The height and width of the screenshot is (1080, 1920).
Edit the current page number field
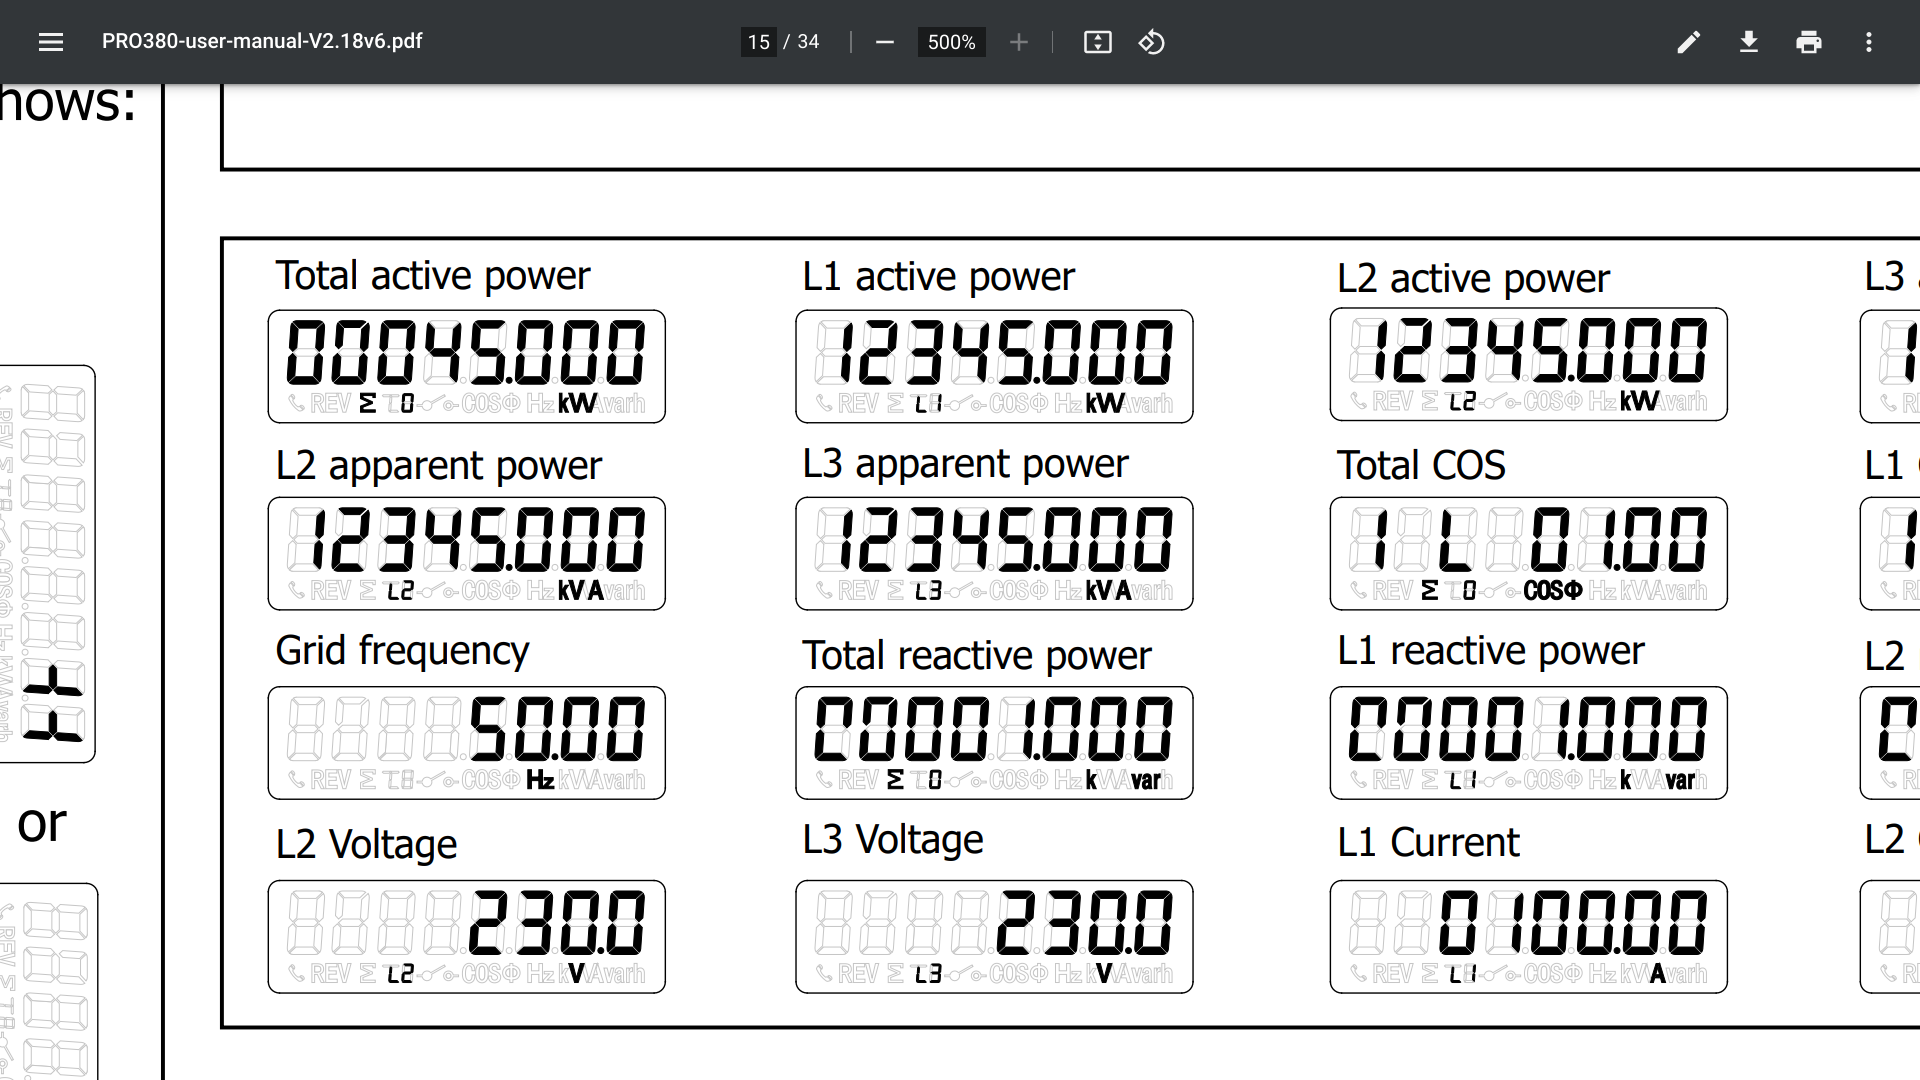pyautogui.click(x=759, y=42)
